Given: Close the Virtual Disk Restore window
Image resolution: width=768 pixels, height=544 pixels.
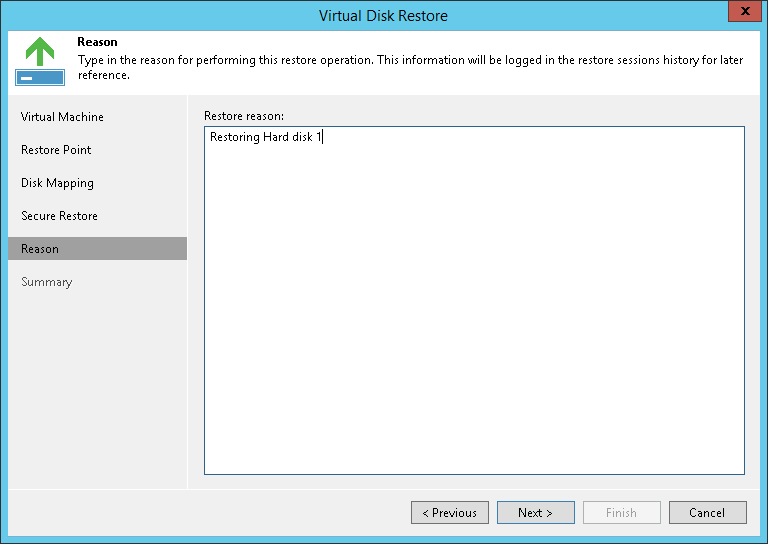Looking at the screenshot, I should click(x=741, y=13).
